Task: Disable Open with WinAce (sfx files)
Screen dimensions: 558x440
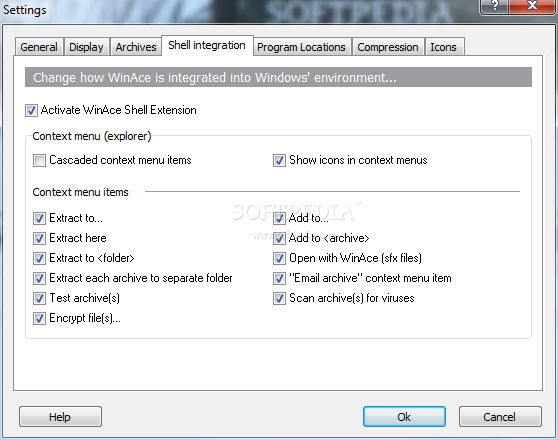Action: click(279, 258)
